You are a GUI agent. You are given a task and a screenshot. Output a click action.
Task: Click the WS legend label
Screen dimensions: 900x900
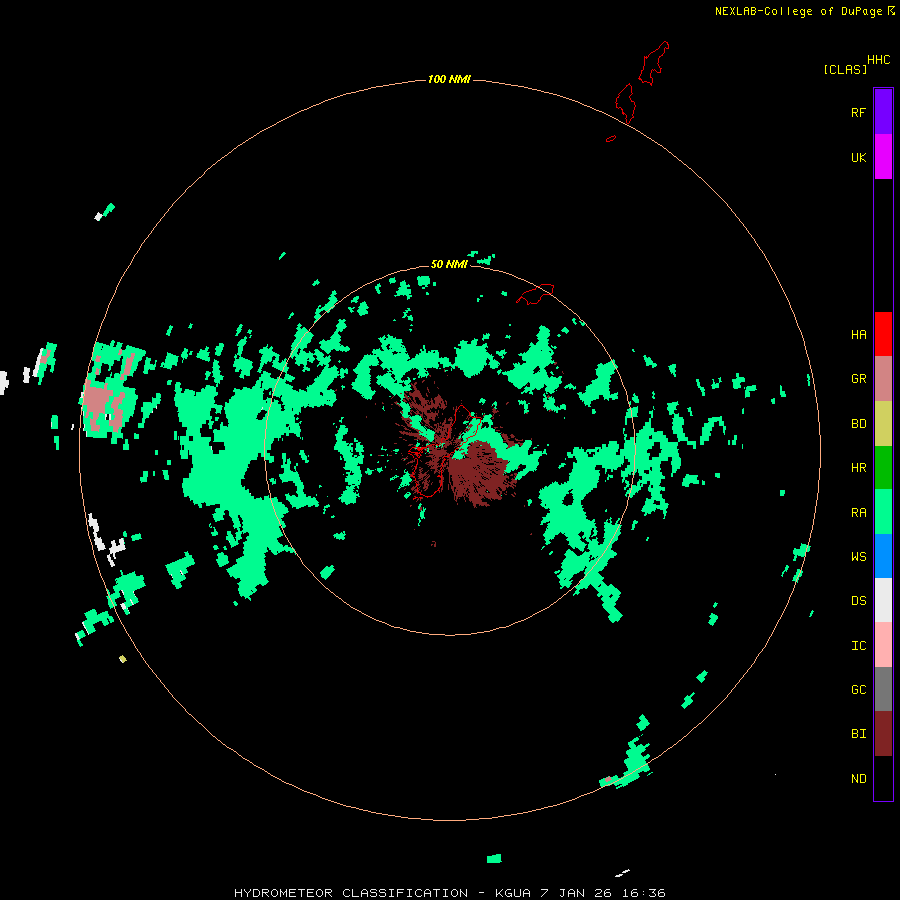[858, 557]
